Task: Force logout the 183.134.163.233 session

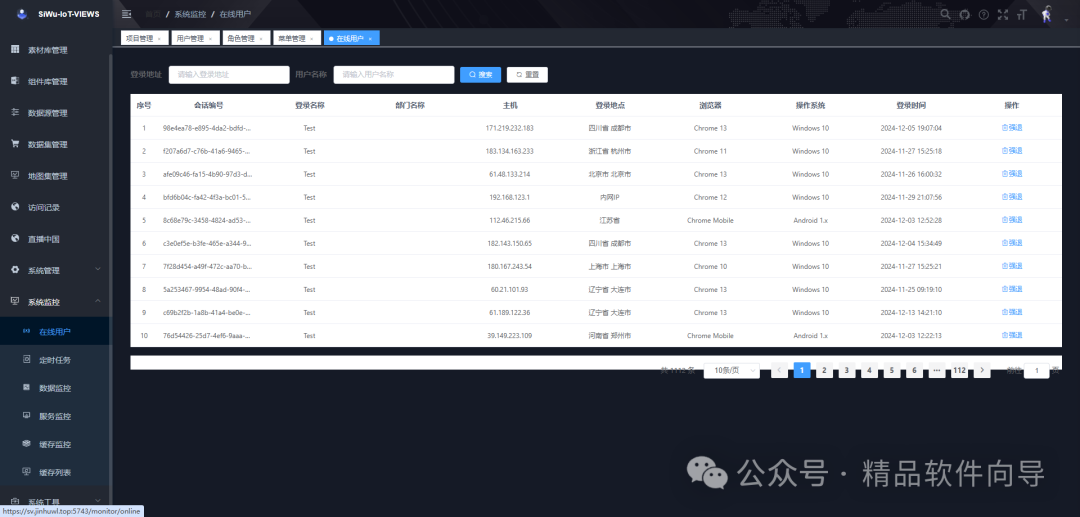Action: click(x=1012, y=151)
